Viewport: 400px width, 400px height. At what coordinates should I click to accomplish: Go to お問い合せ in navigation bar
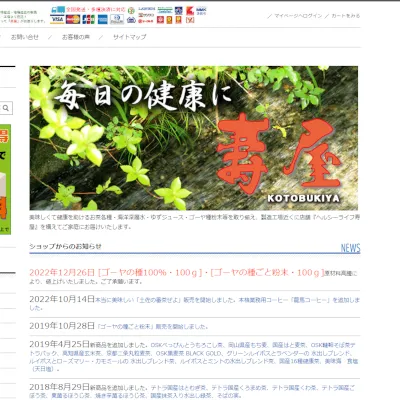pyautogui.click(x=25, y=37)
